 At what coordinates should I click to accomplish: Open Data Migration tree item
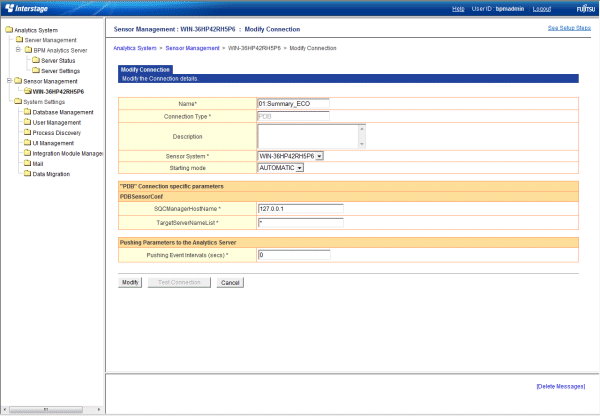pos(51,174)
